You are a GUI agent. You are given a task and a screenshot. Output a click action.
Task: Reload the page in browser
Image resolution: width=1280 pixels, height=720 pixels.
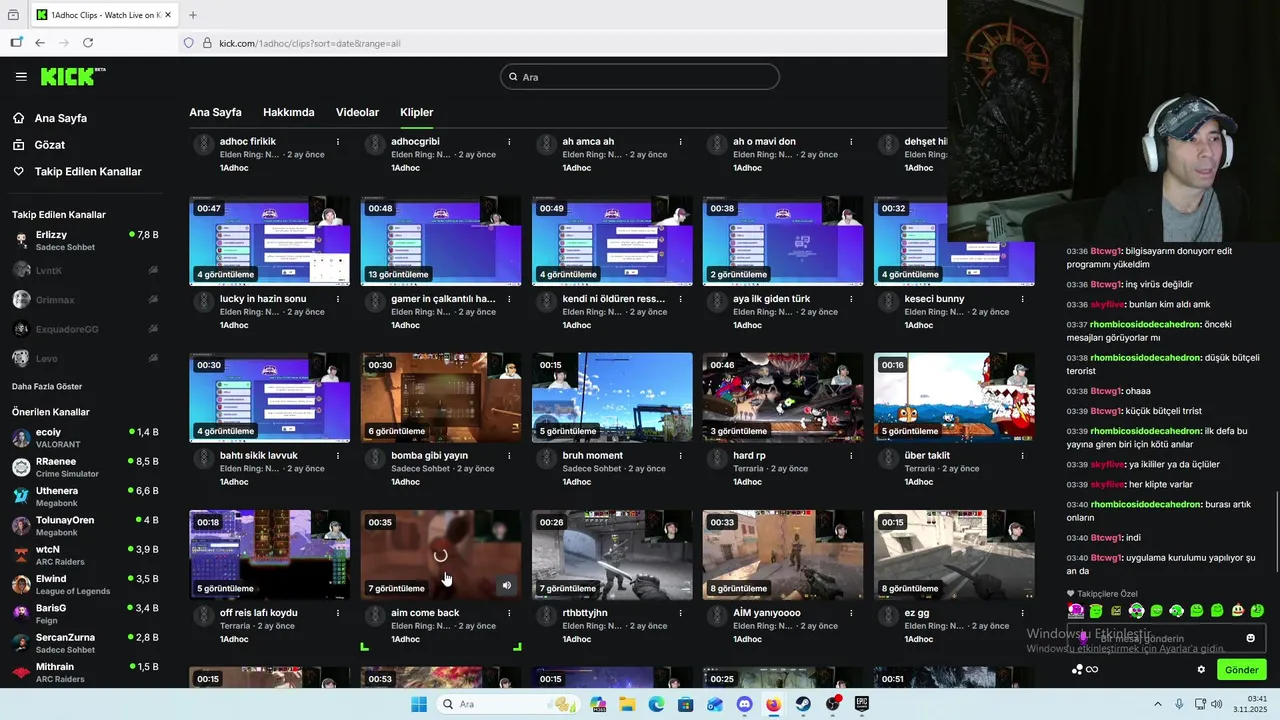tap(88, 43)
